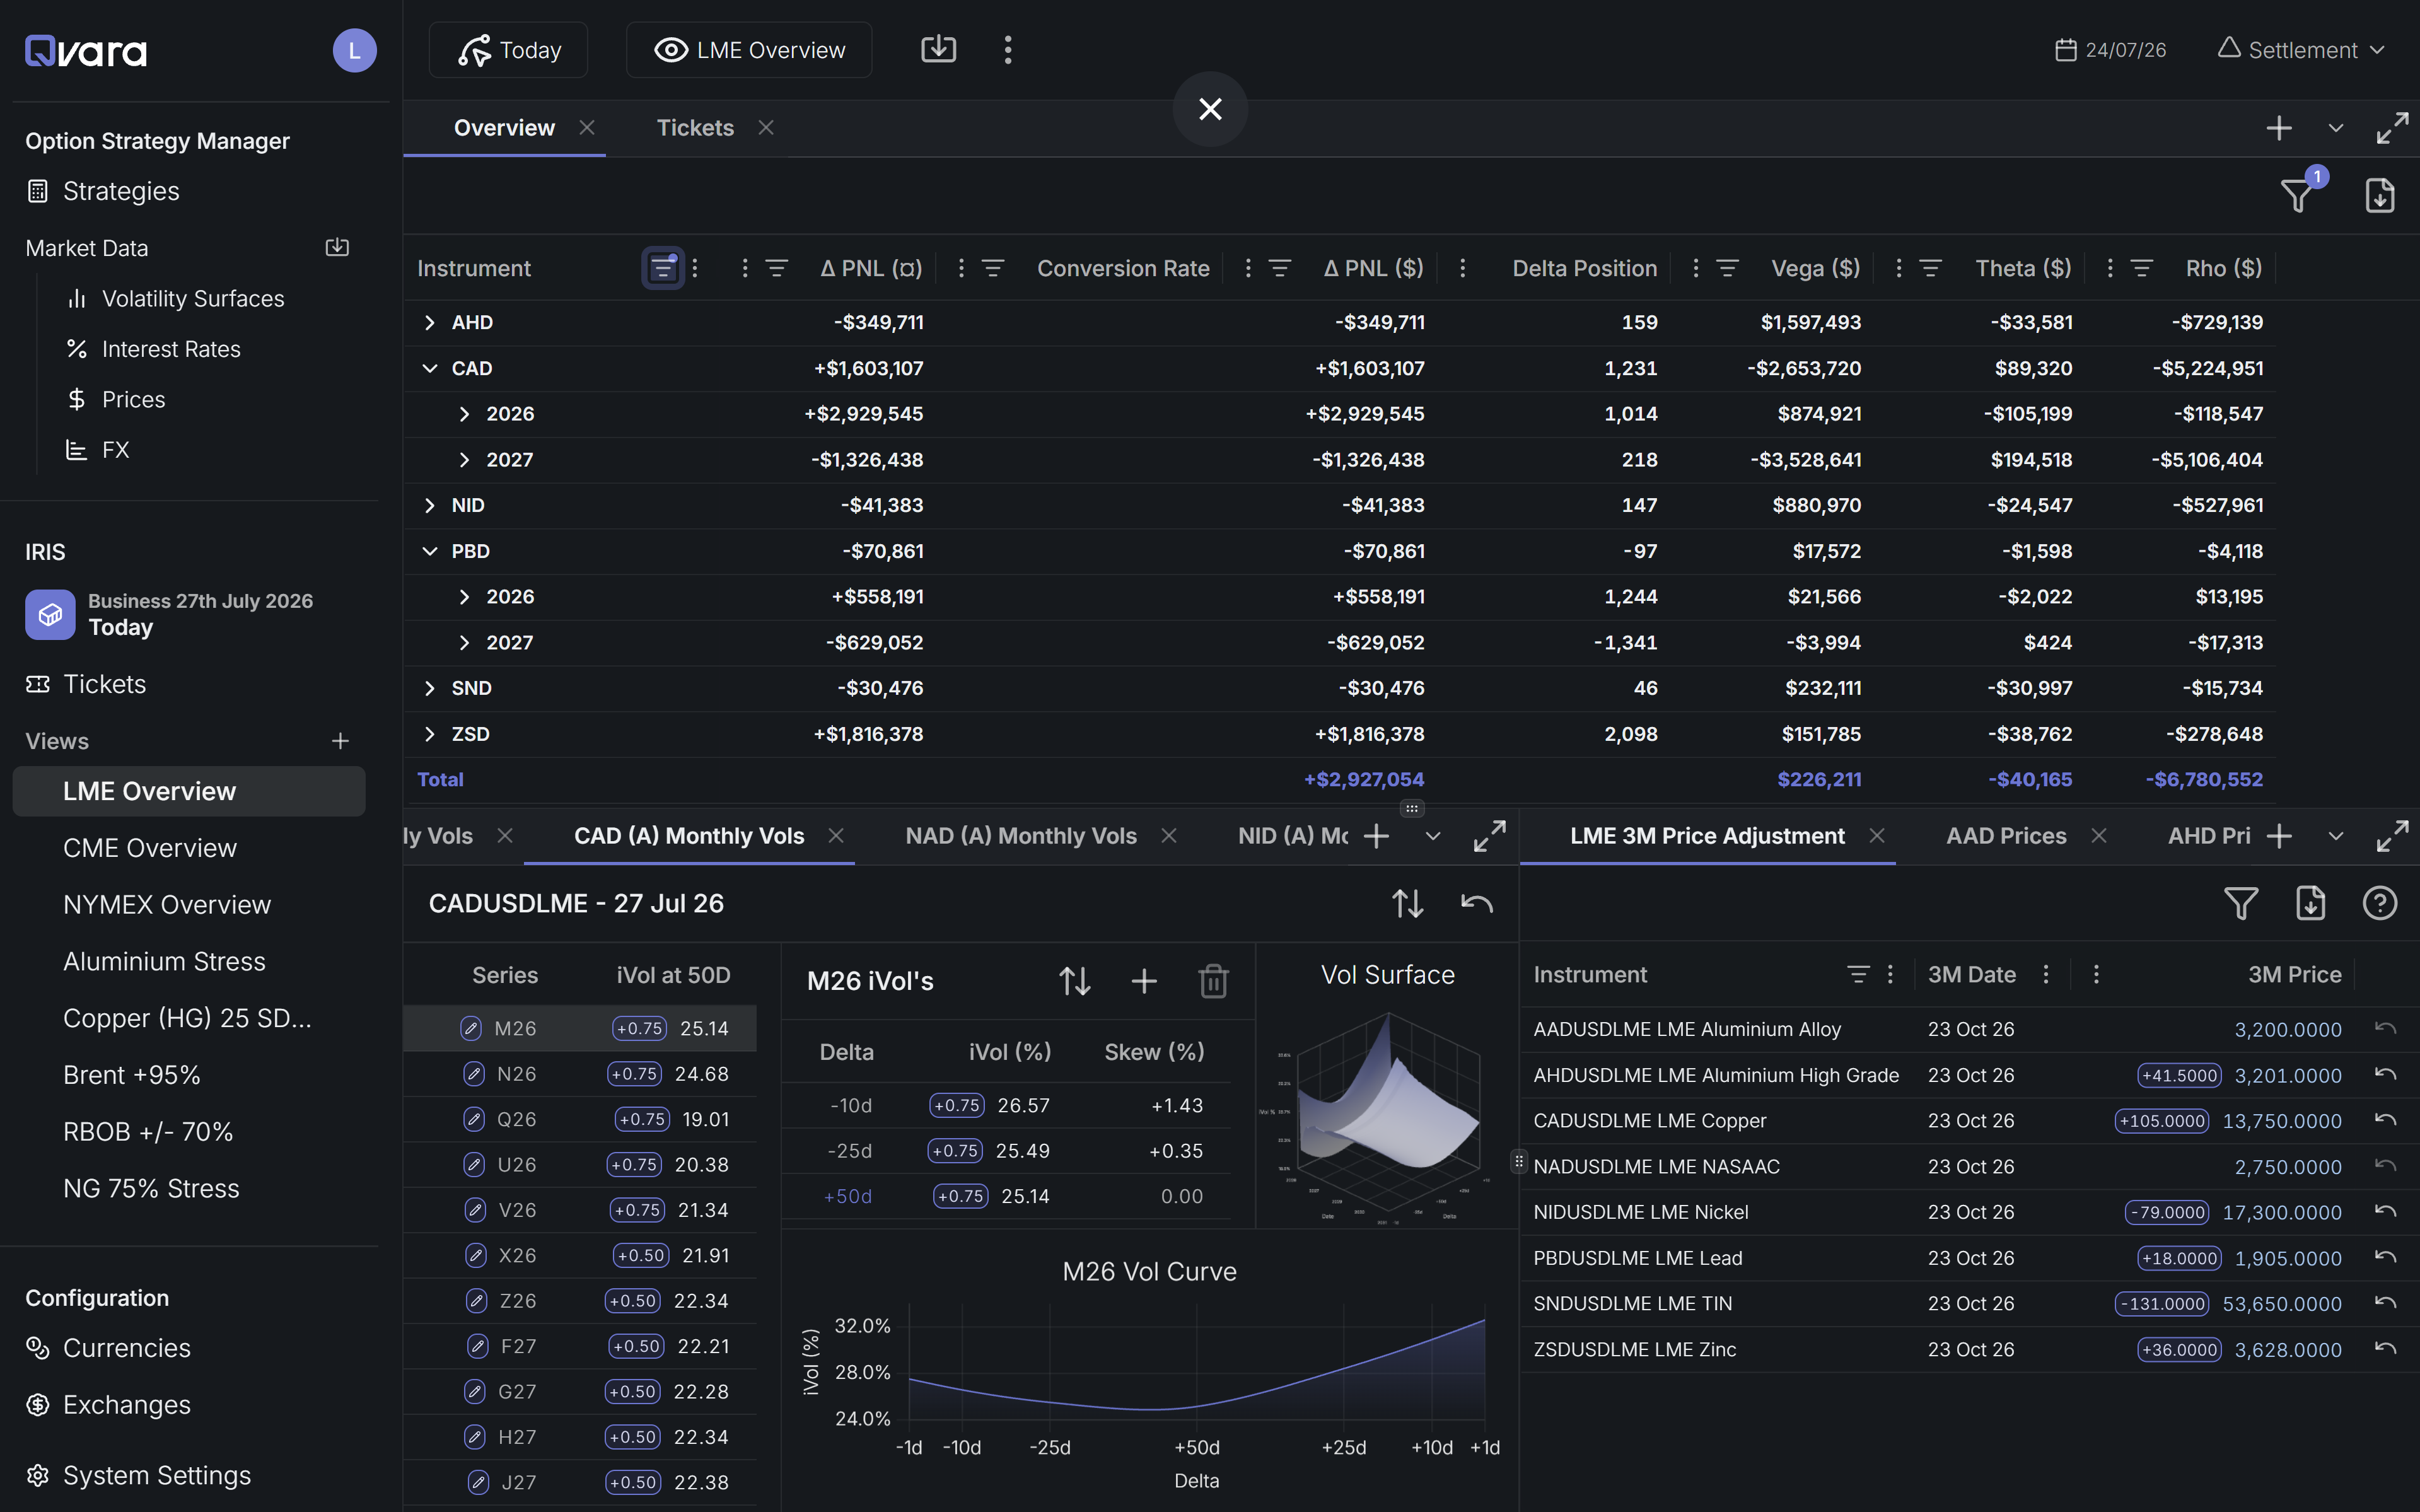2420x1512 pixels.
Task: Export LME 3M Price Adjustment data
Action: point(2310,903)
